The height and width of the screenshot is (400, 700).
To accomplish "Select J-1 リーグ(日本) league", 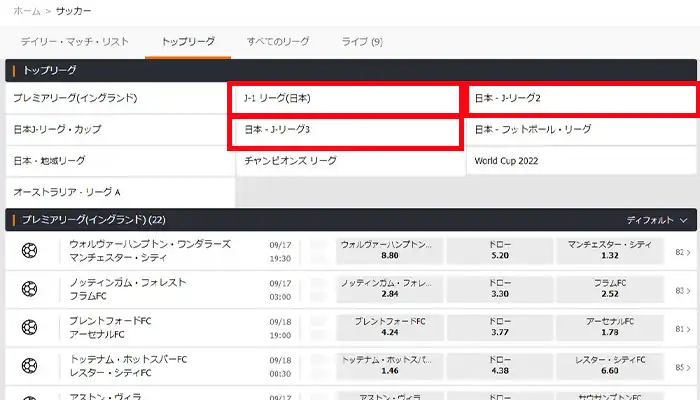I will (x=345, y=99).
